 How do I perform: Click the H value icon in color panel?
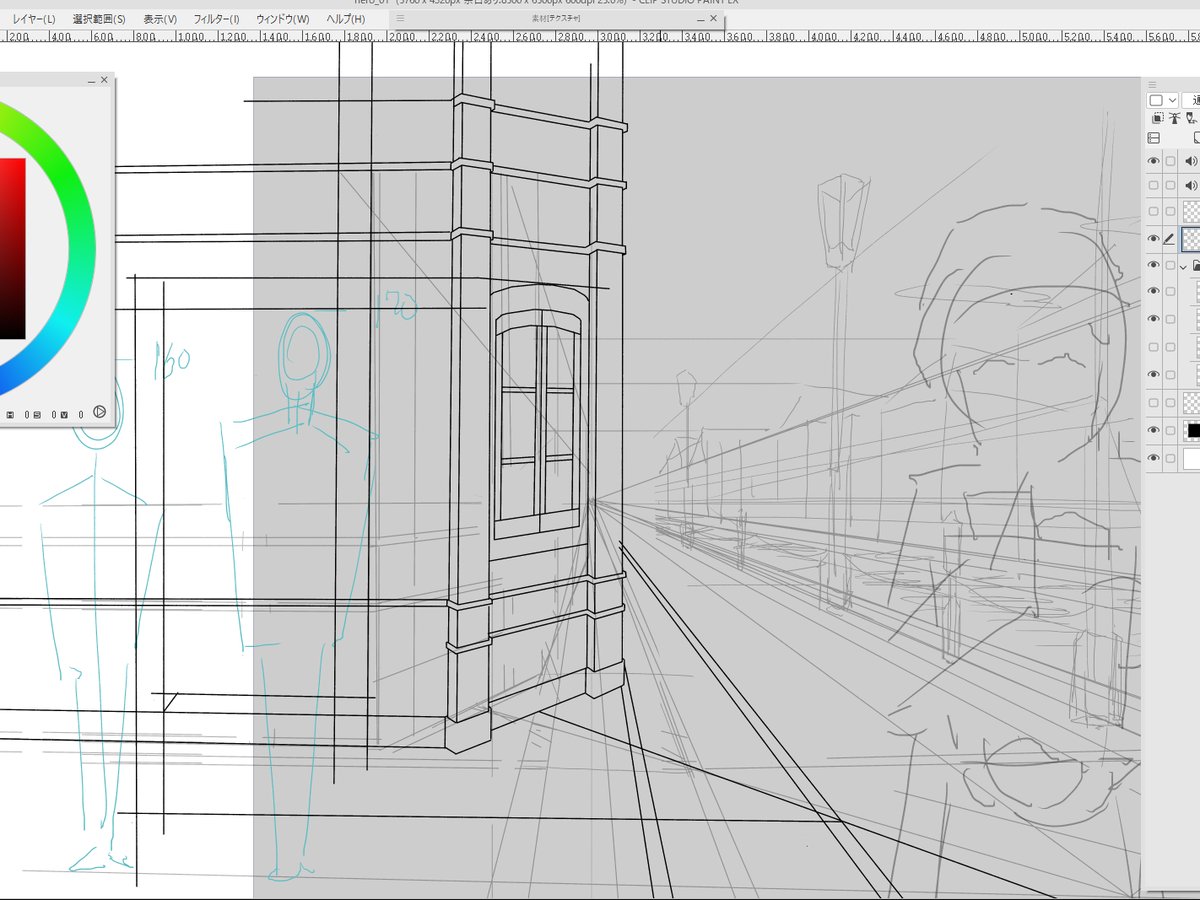pyautogui.click(x=10, y=413)
